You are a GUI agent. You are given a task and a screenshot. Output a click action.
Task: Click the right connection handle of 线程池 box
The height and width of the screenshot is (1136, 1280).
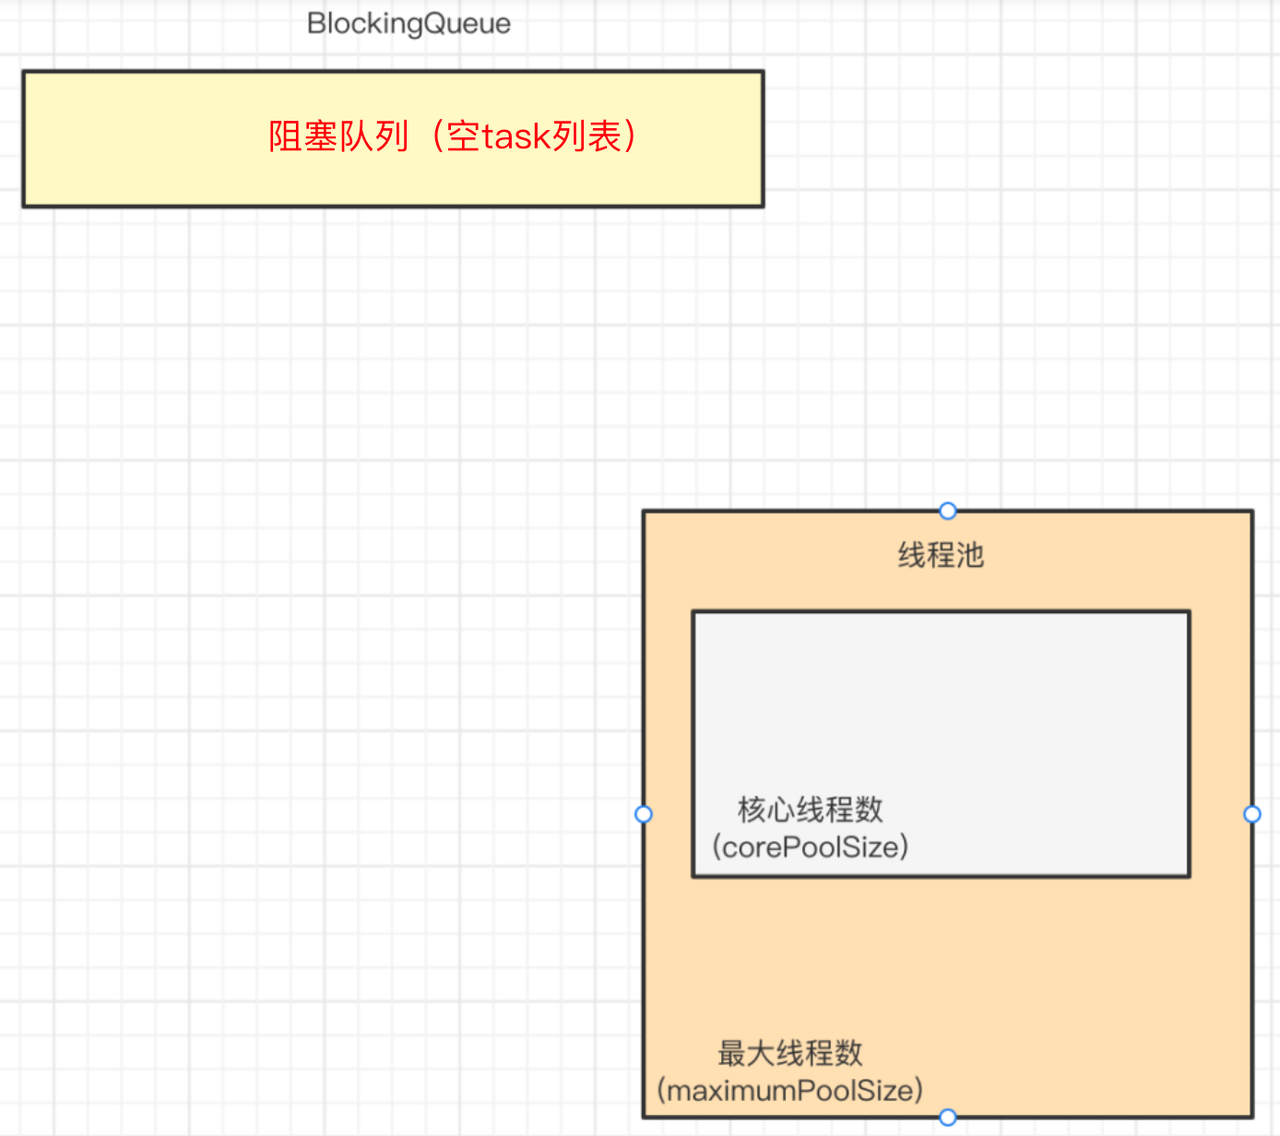point(1252,814)
